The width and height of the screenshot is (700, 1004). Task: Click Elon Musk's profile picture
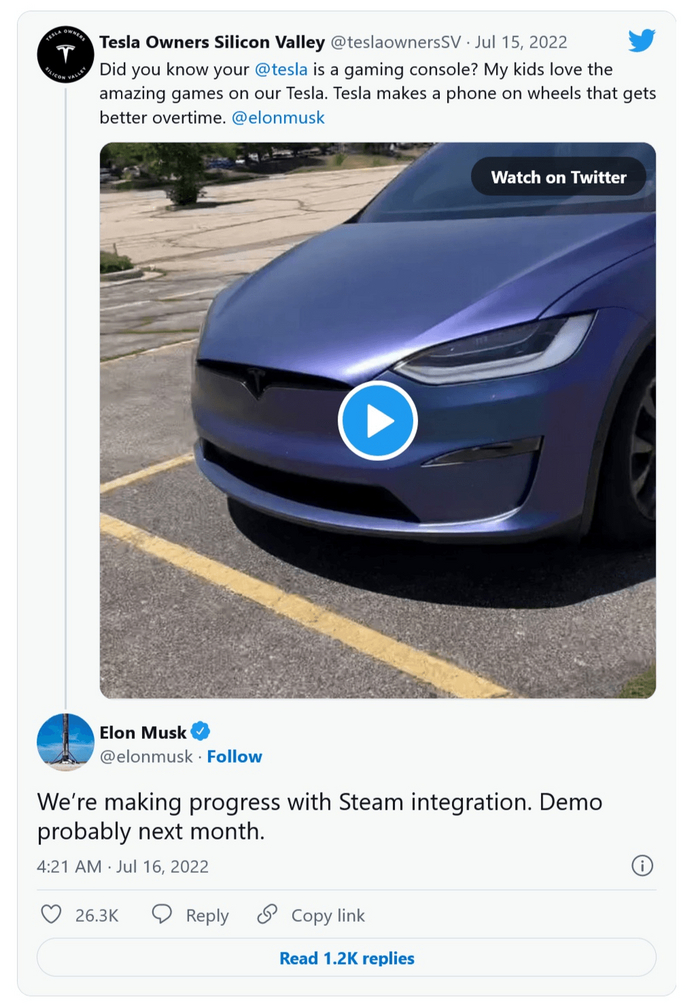[65, 743]
